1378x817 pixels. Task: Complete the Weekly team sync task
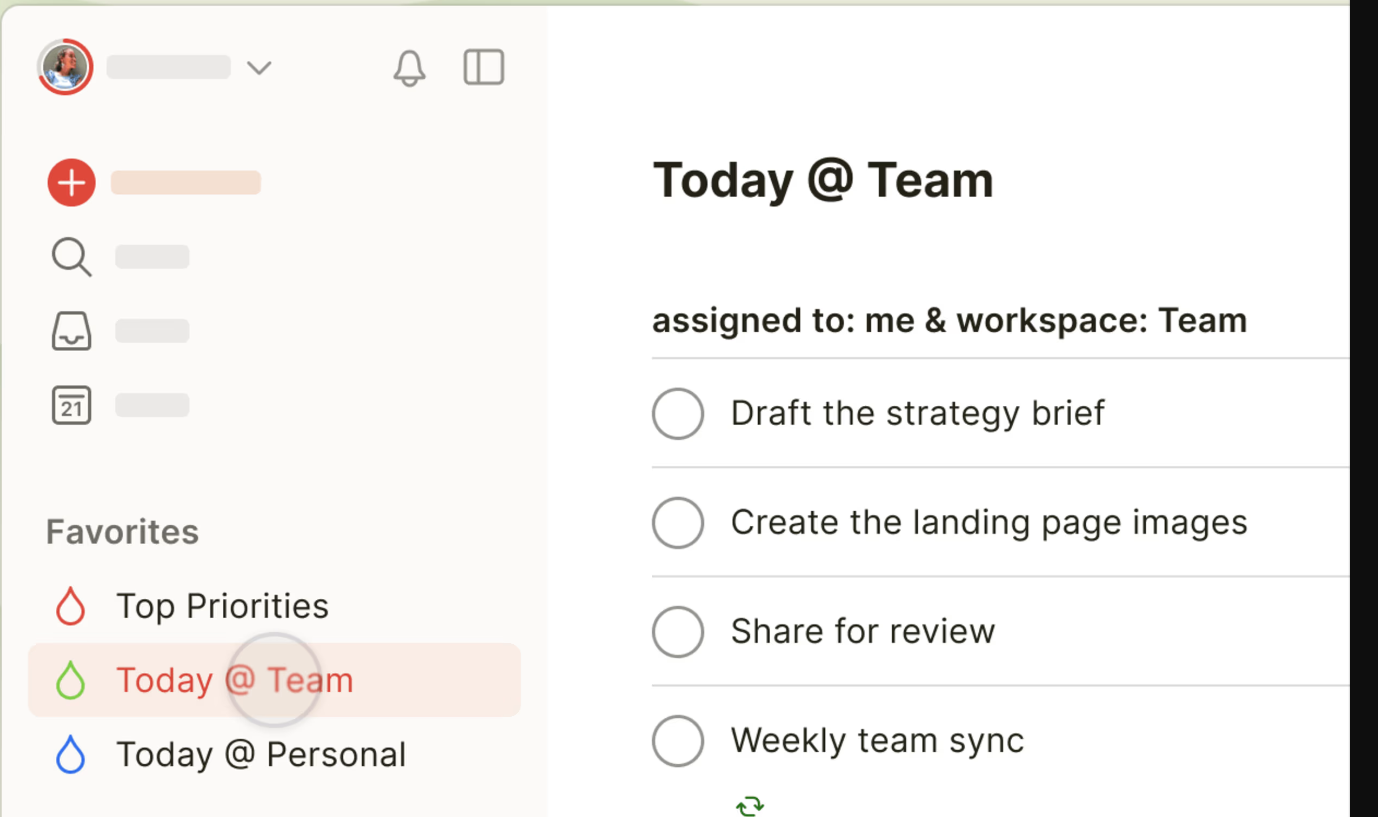click(x=678, y=740)
